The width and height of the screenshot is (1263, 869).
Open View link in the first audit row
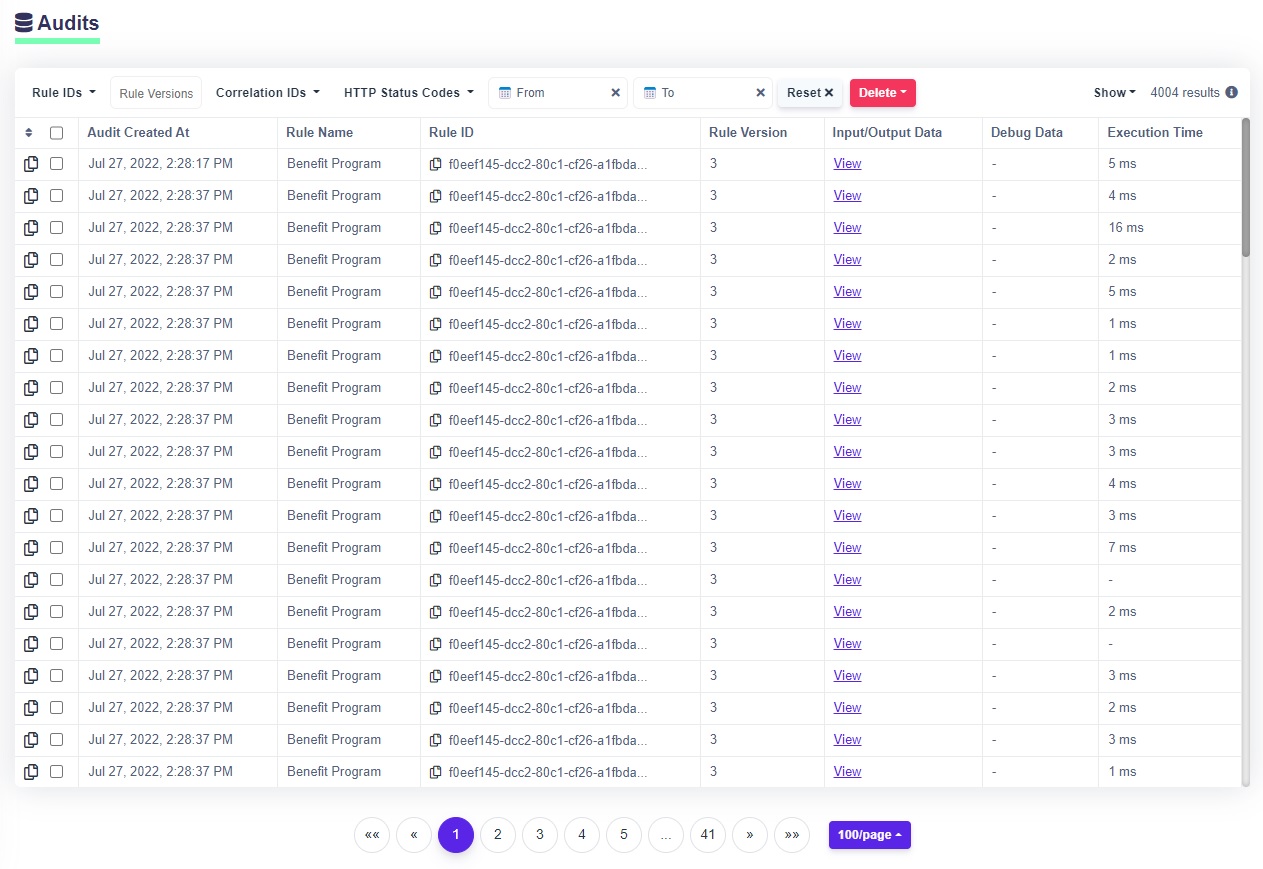tap(847, 164)
